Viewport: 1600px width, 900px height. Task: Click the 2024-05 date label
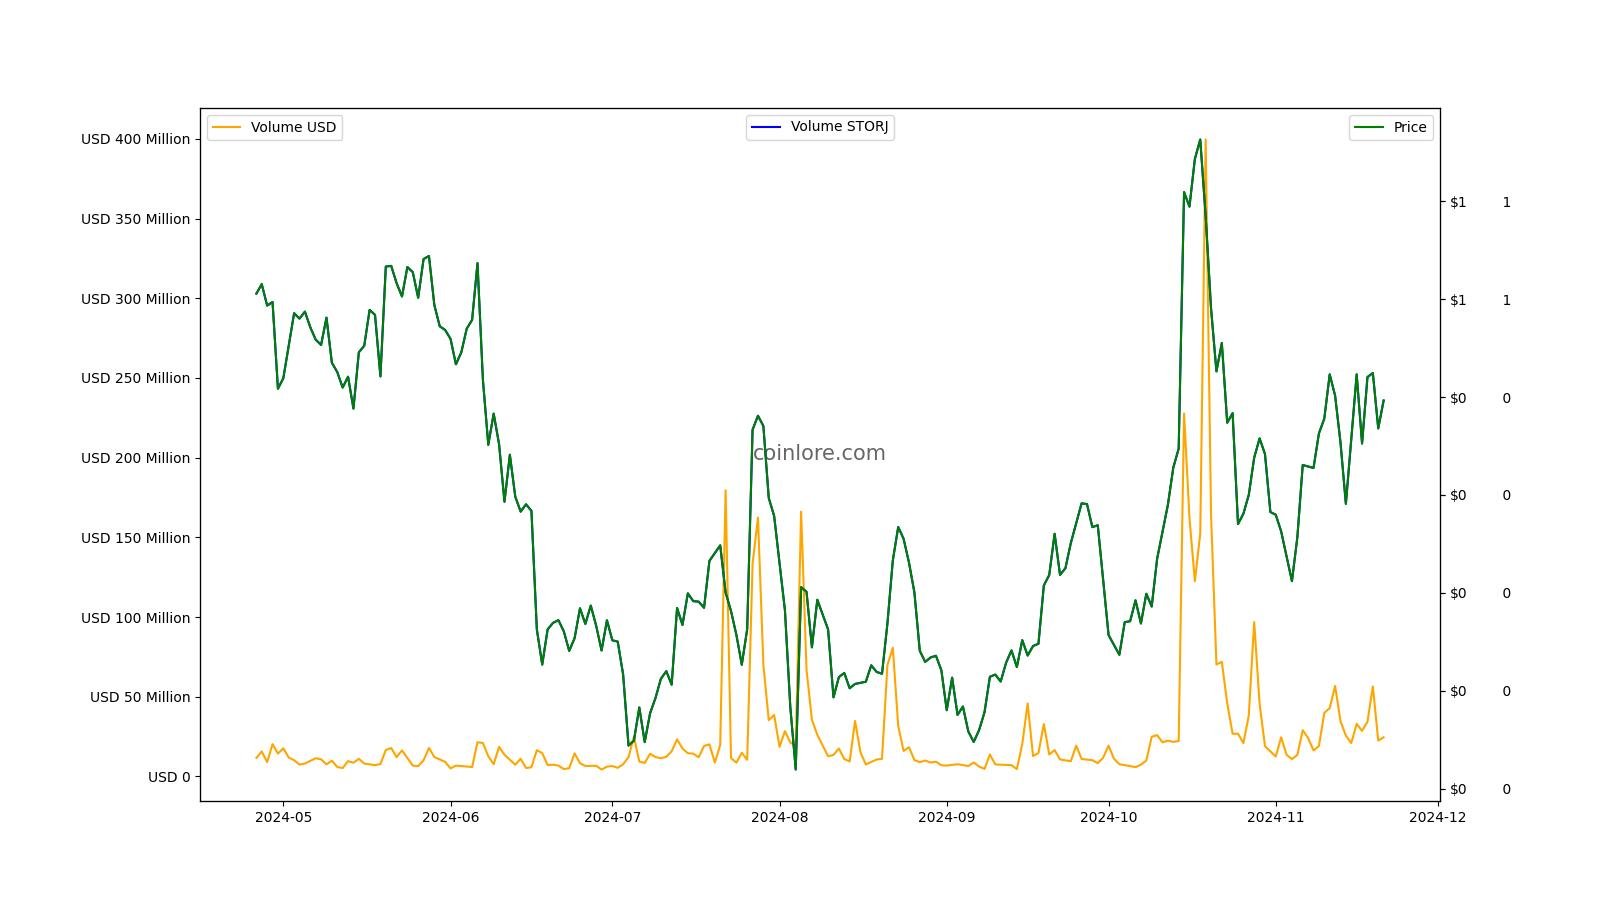[x=283, y=817]
